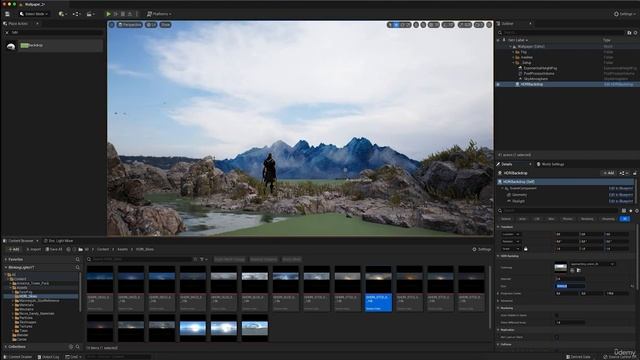
Task: Toggle favorites star filter in Details search row
Action: [x=630, y=211]
